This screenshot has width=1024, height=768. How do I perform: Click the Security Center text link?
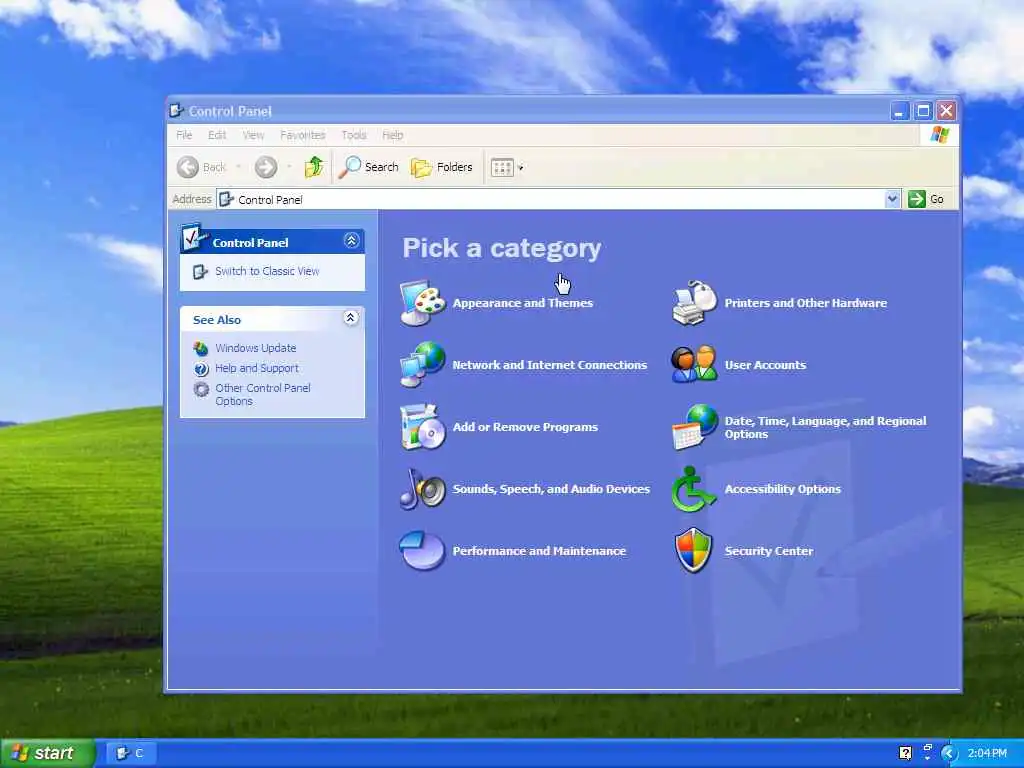(x=769, y=551)
